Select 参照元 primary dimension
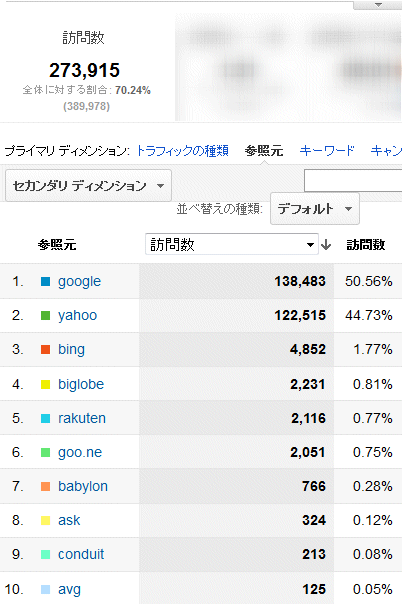Viewport: 402px width, 604px height. [264, 150]
